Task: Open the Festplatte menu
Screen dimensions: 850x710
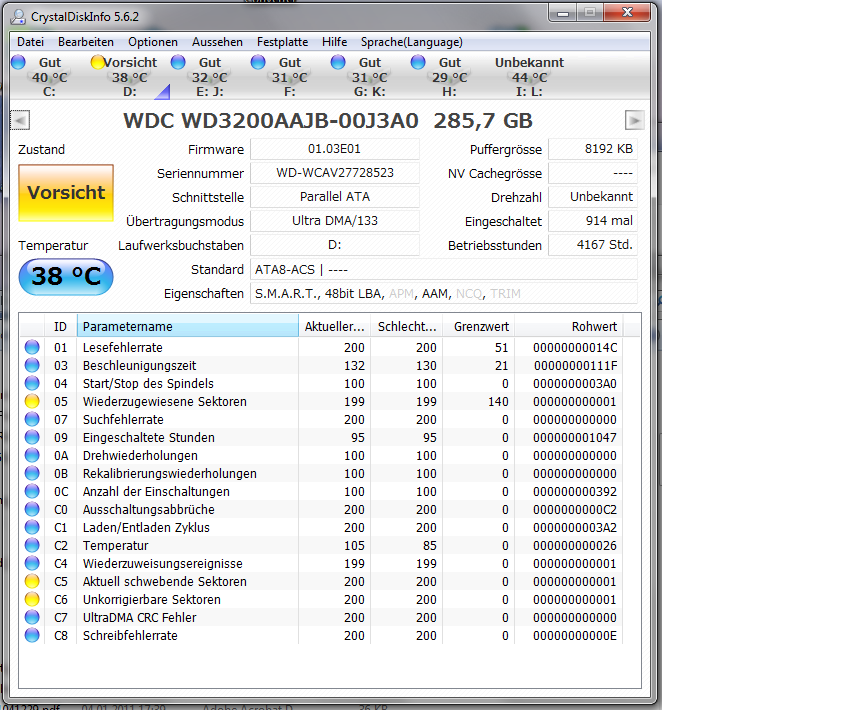Action: point(282,42)
